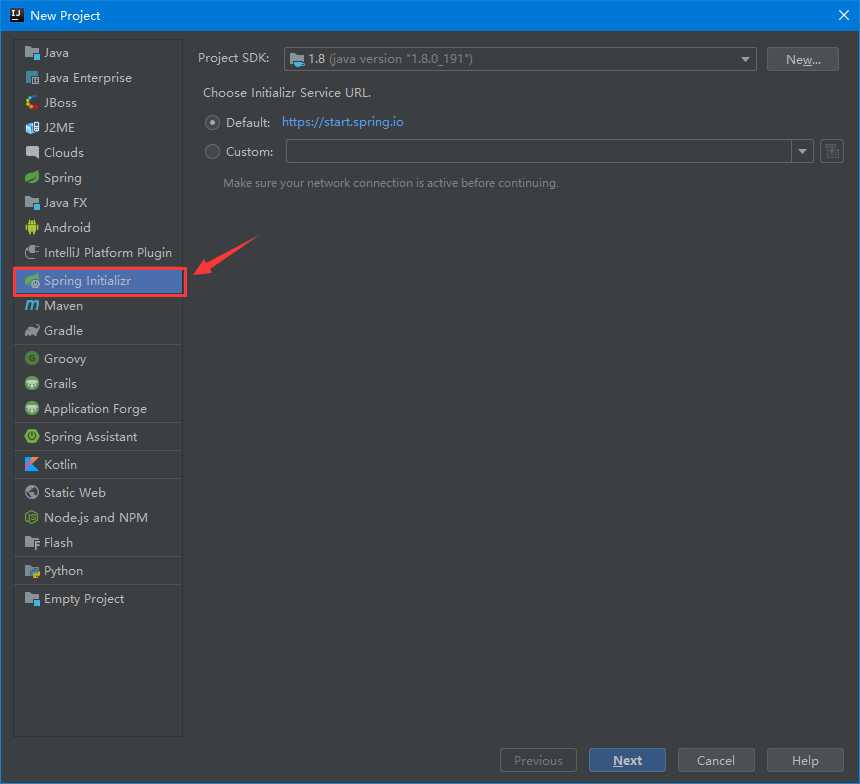Viewport: 860px width, 784px height.
Task: Click the Help button
Action: [x=805, y=760]
